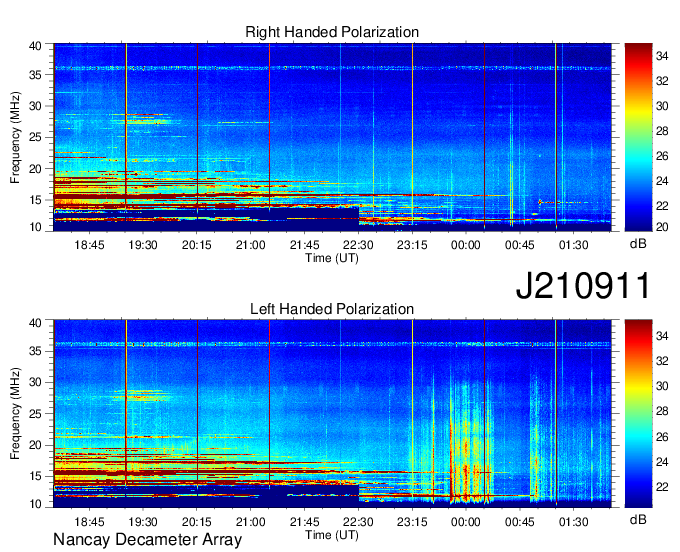Click the 30 dB tick on the Left Handed colorbar

pyautogui.click(x=662, y=386)
